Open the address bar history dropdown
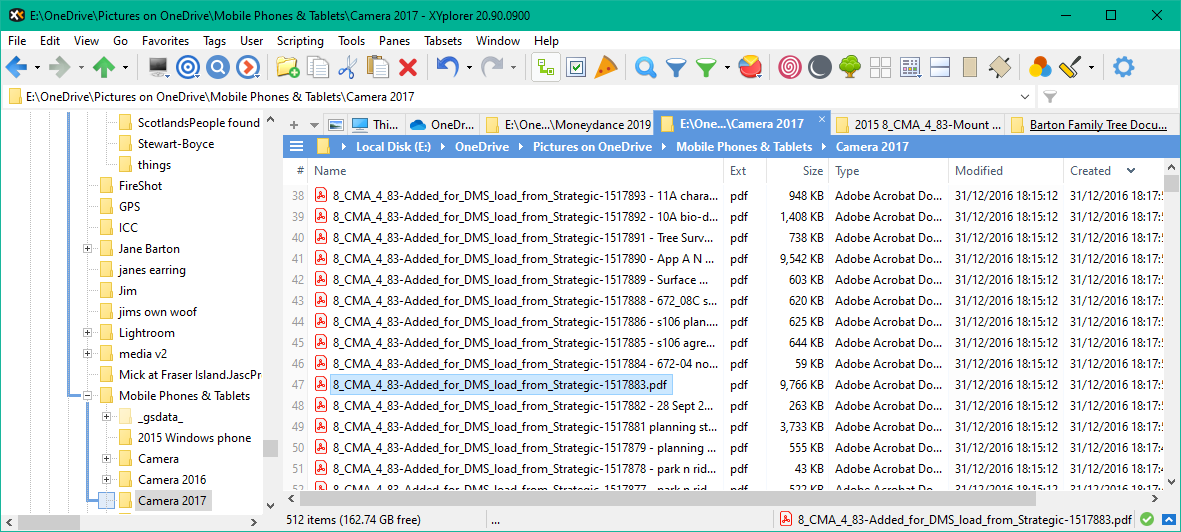1181x532 pixels. pyautogui.click(x=1023, y=97)
